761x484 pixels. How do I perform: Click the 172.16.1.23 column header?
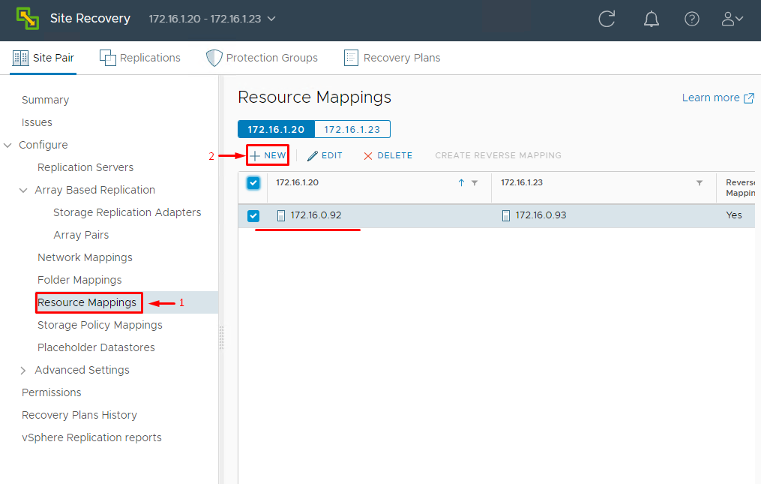604,187
